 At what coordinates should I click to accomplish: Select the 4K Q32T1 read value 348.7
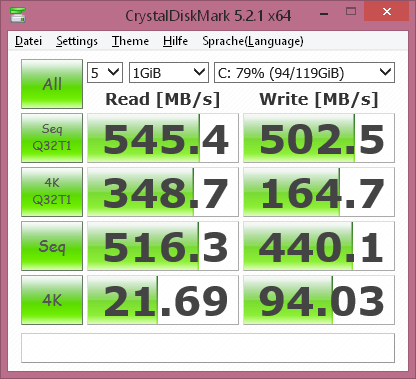(163, 192)
